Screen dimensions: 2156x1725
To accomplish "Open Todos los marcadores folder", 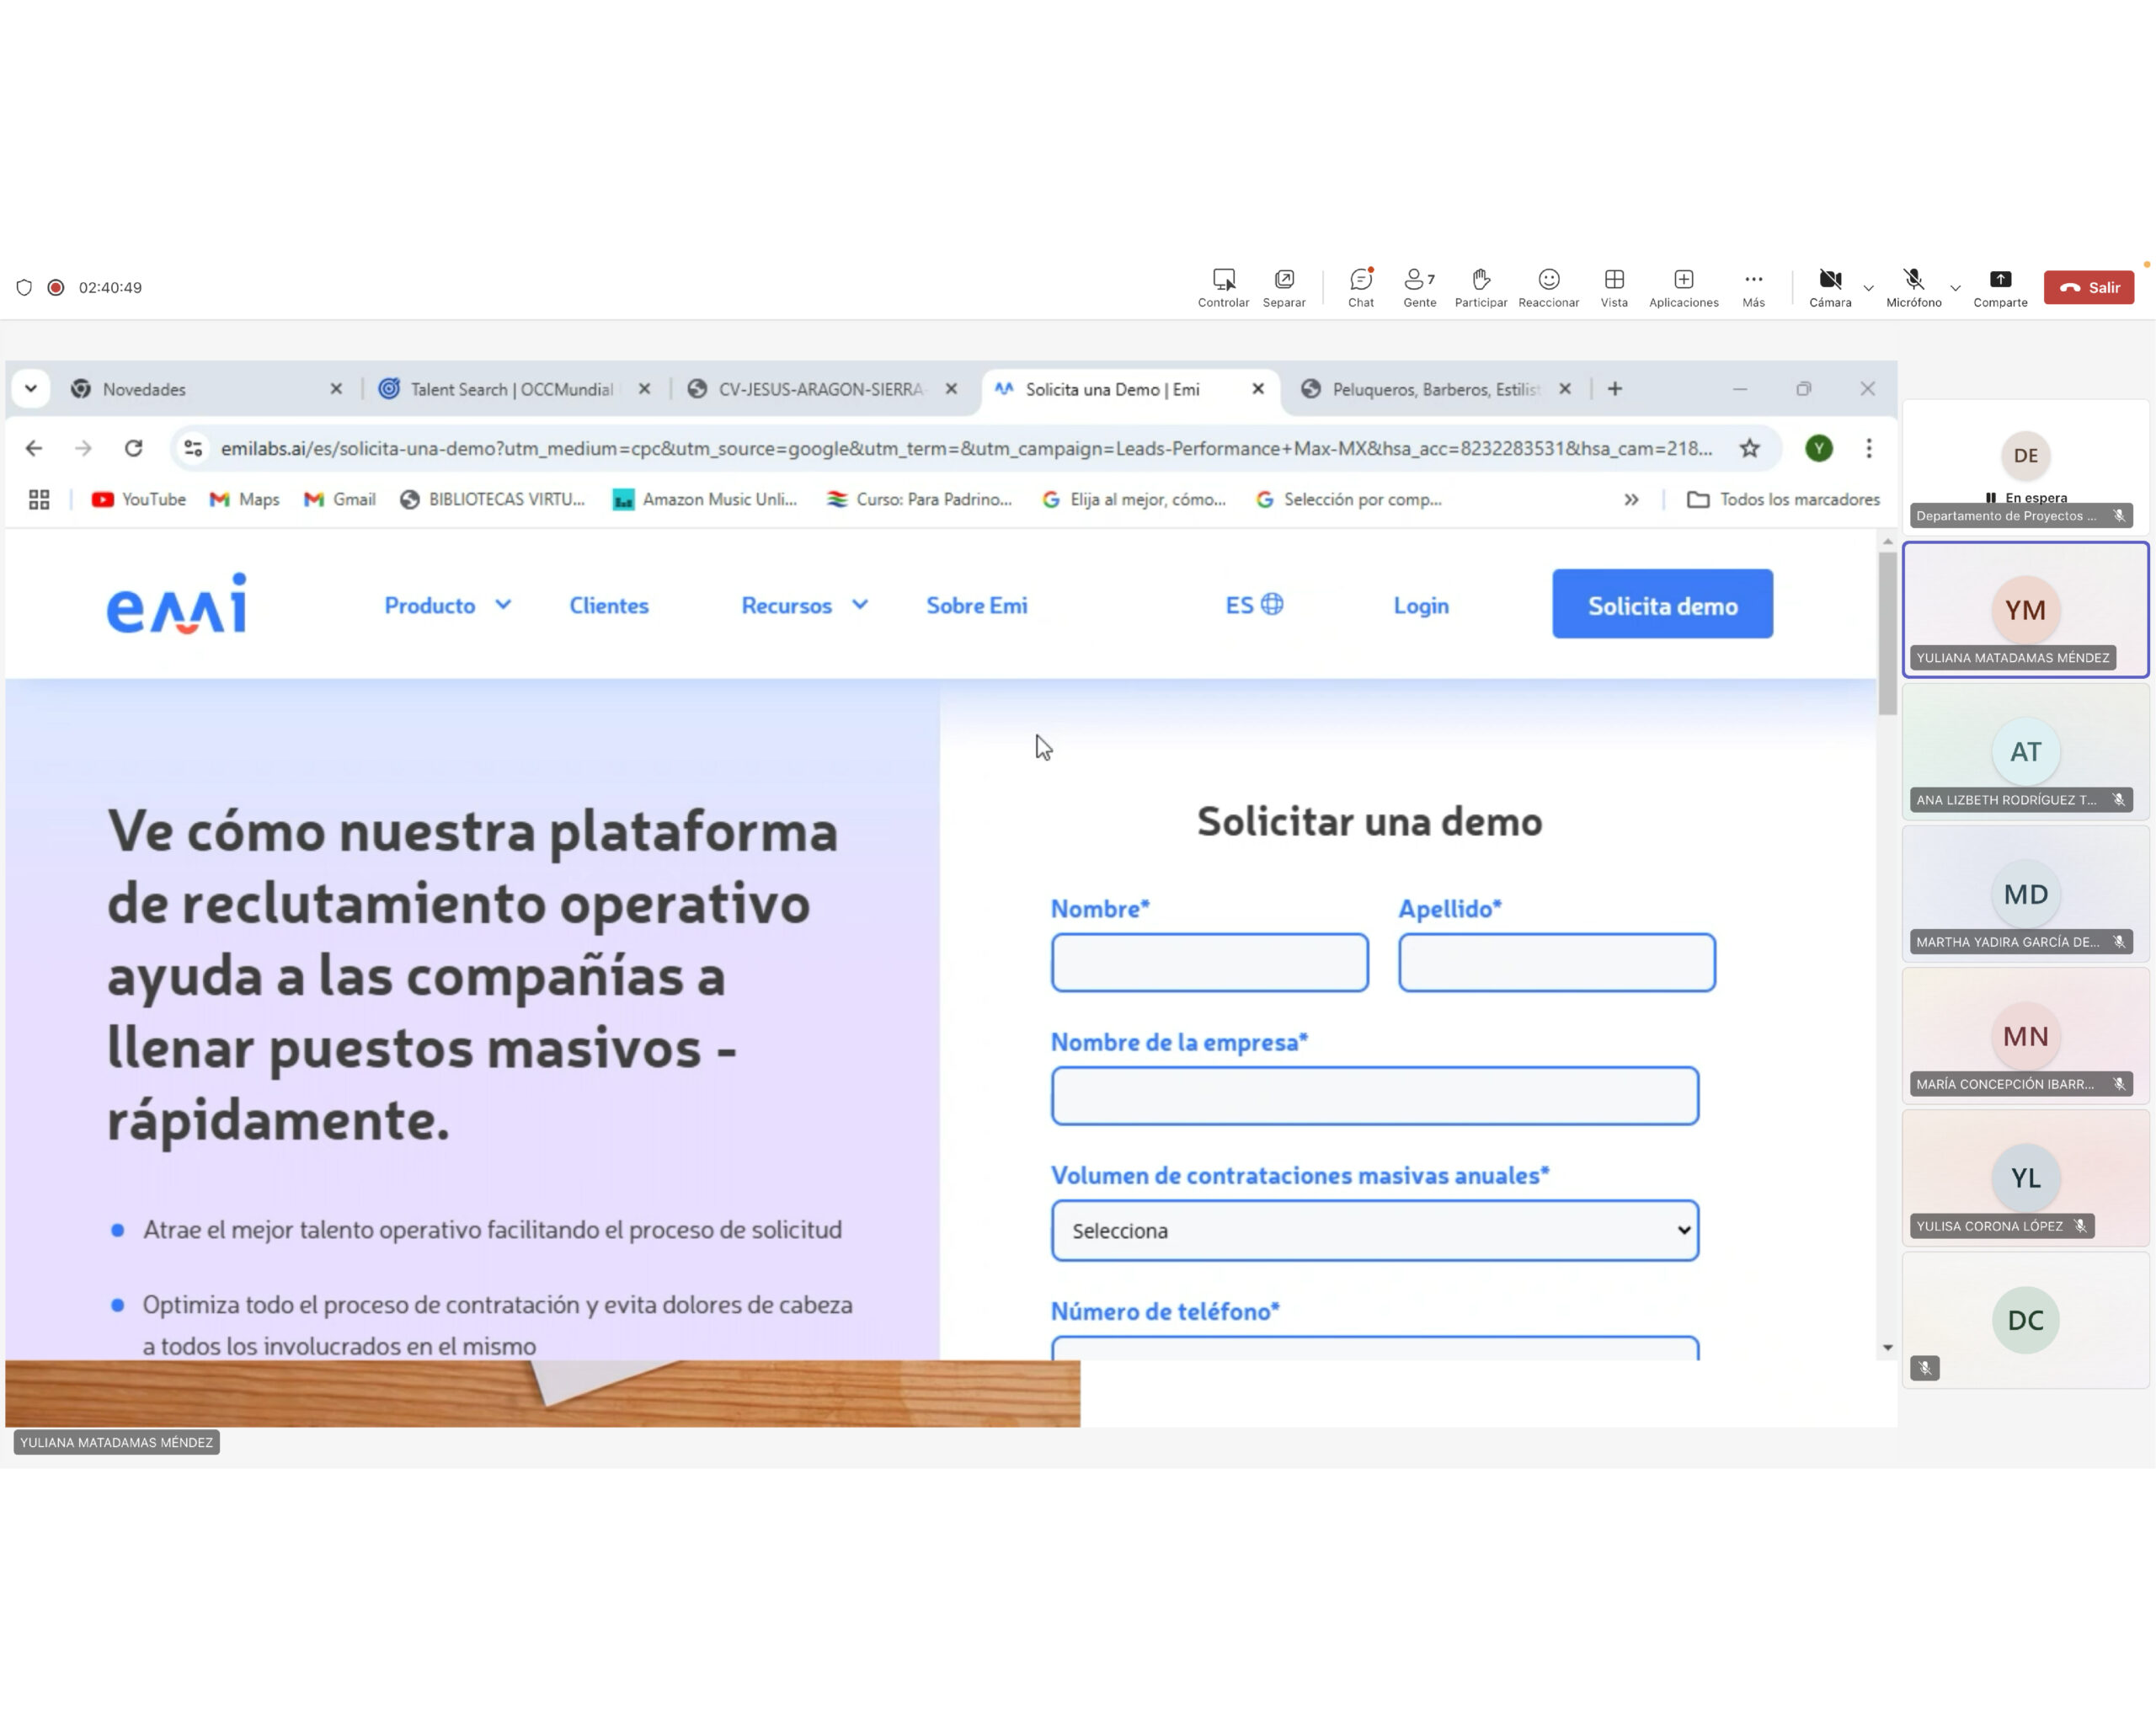I will pyautogui.click(x=1783, y=499).
